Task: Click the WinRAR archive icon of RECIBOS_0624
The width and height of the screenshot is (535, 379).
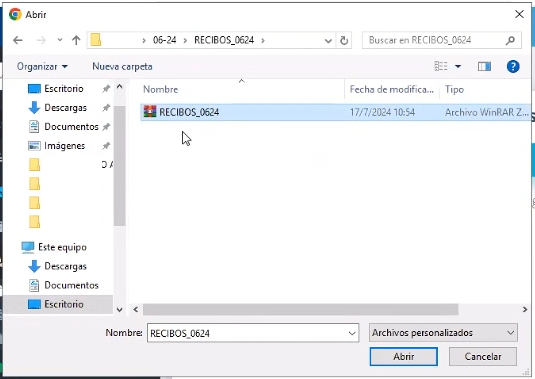Action: [x=150, y=112]
